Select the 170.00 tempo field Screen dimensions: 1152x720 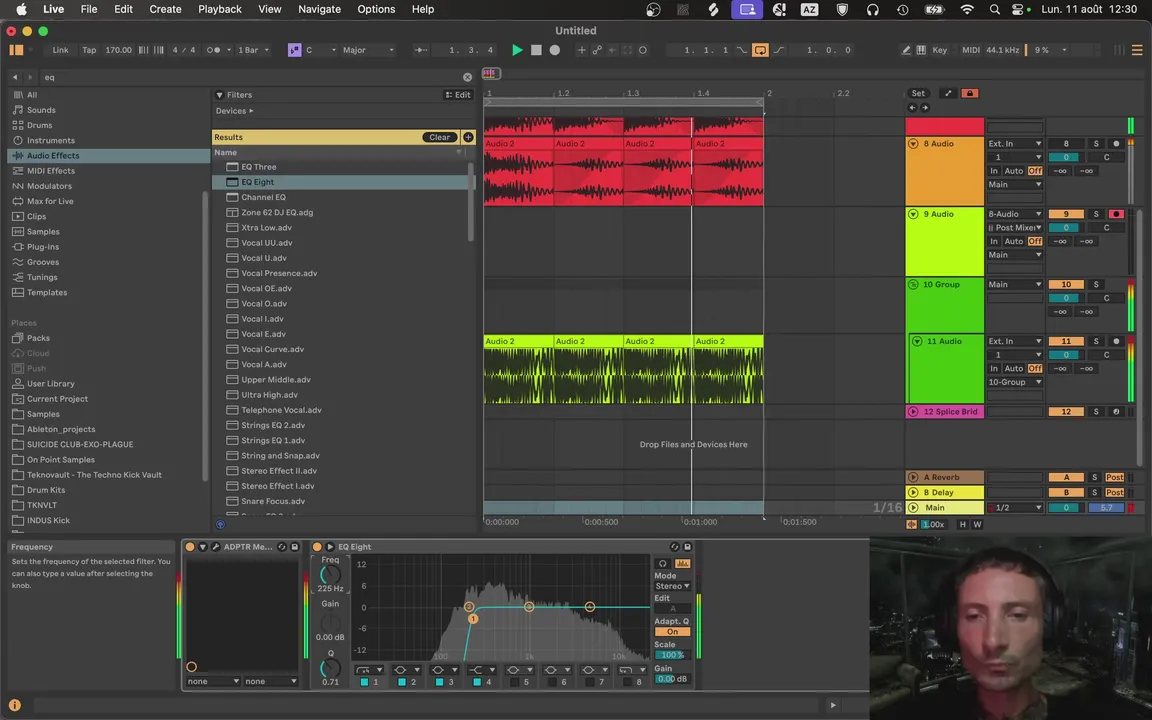pos(118,50)
